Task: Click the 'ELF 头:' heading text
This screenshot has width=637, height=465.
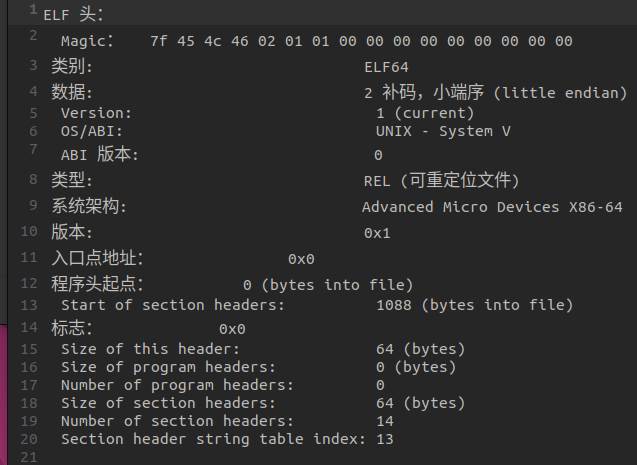Action: click(x=73, y=15)
